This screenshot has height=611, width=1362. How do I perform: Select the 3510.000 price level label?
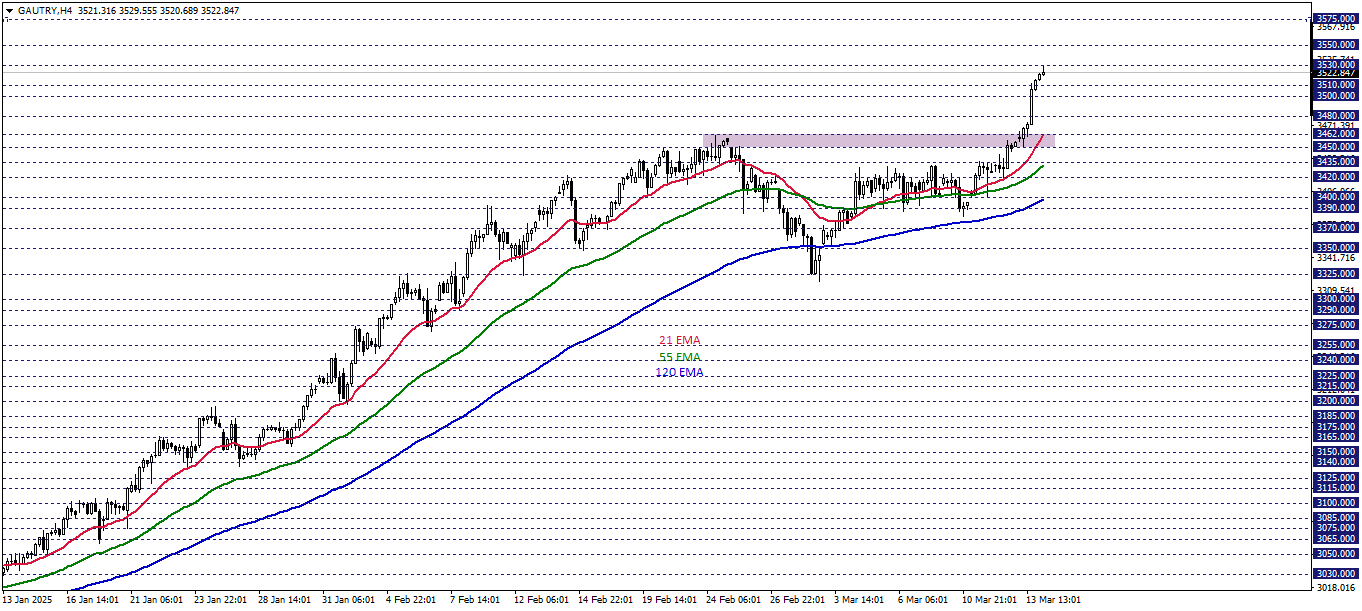click(1336, 85)
